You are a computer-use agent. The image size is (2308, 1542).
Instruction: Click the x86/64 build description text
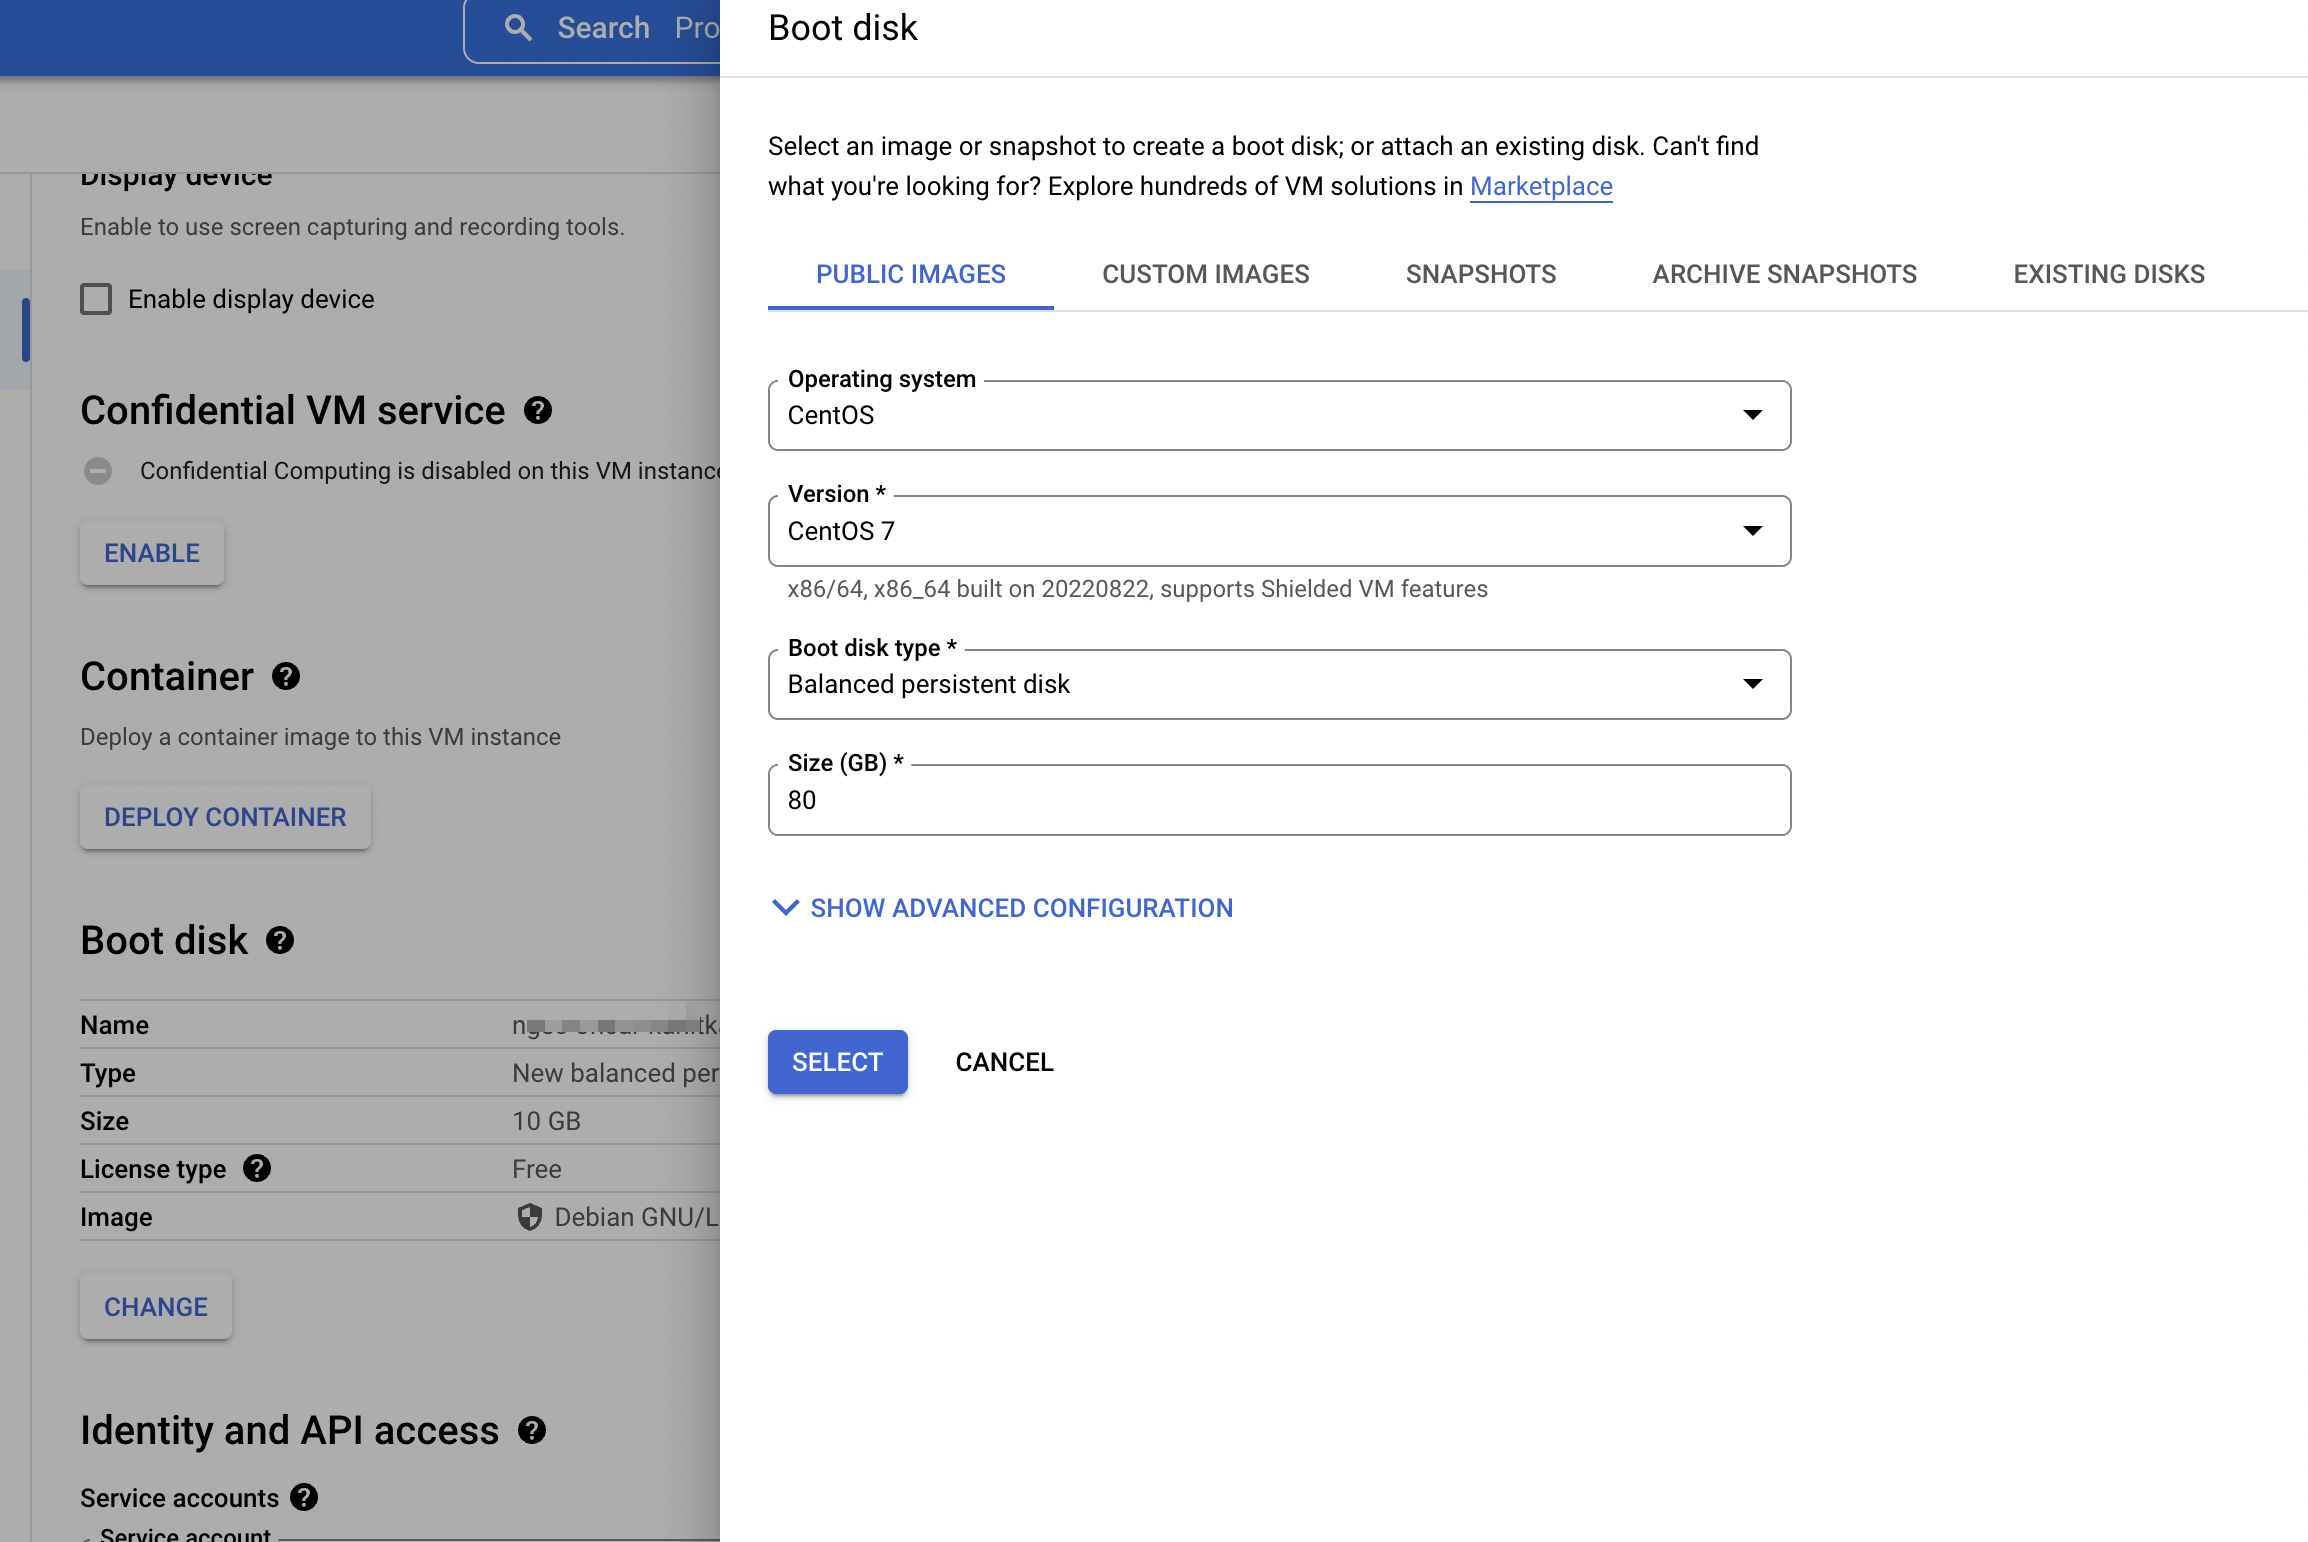[1137, 589]
